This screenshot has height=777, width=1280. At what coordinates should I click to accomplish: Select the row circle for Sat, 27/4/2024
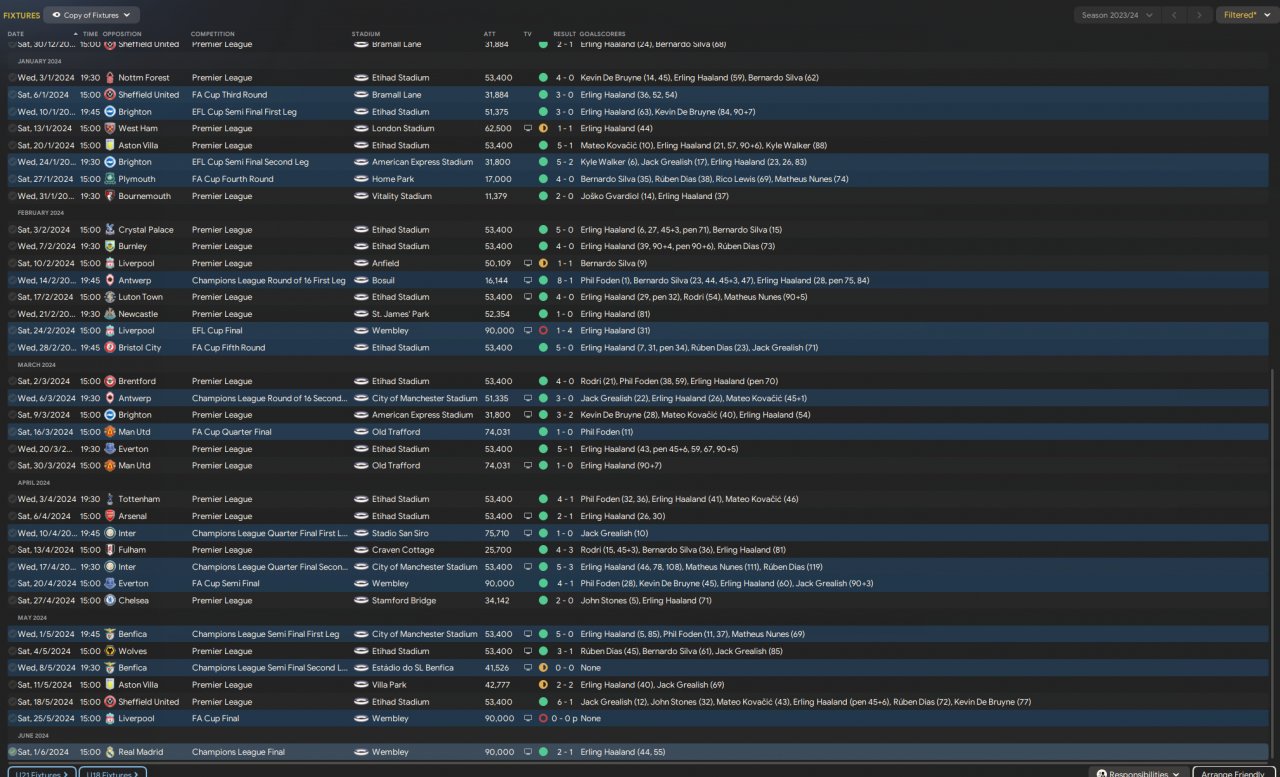click(x=12, y=601)
